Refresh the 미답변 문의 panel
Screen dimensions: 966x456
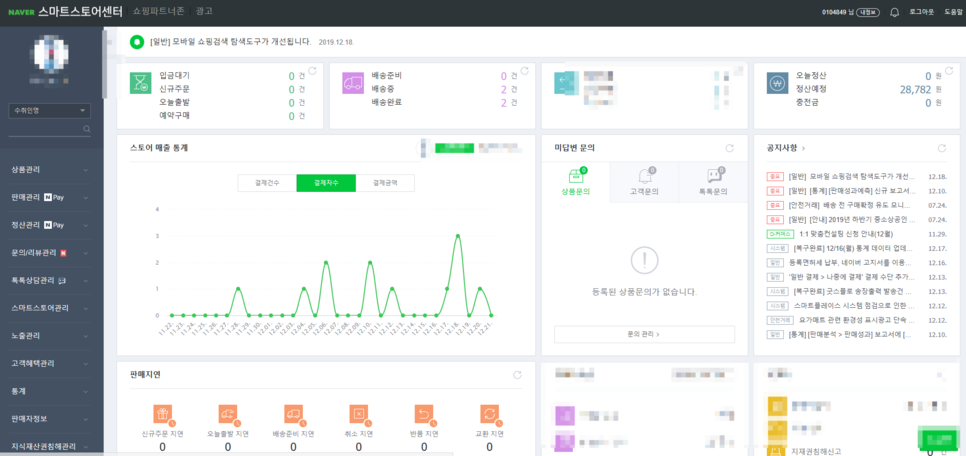[729, 149]
